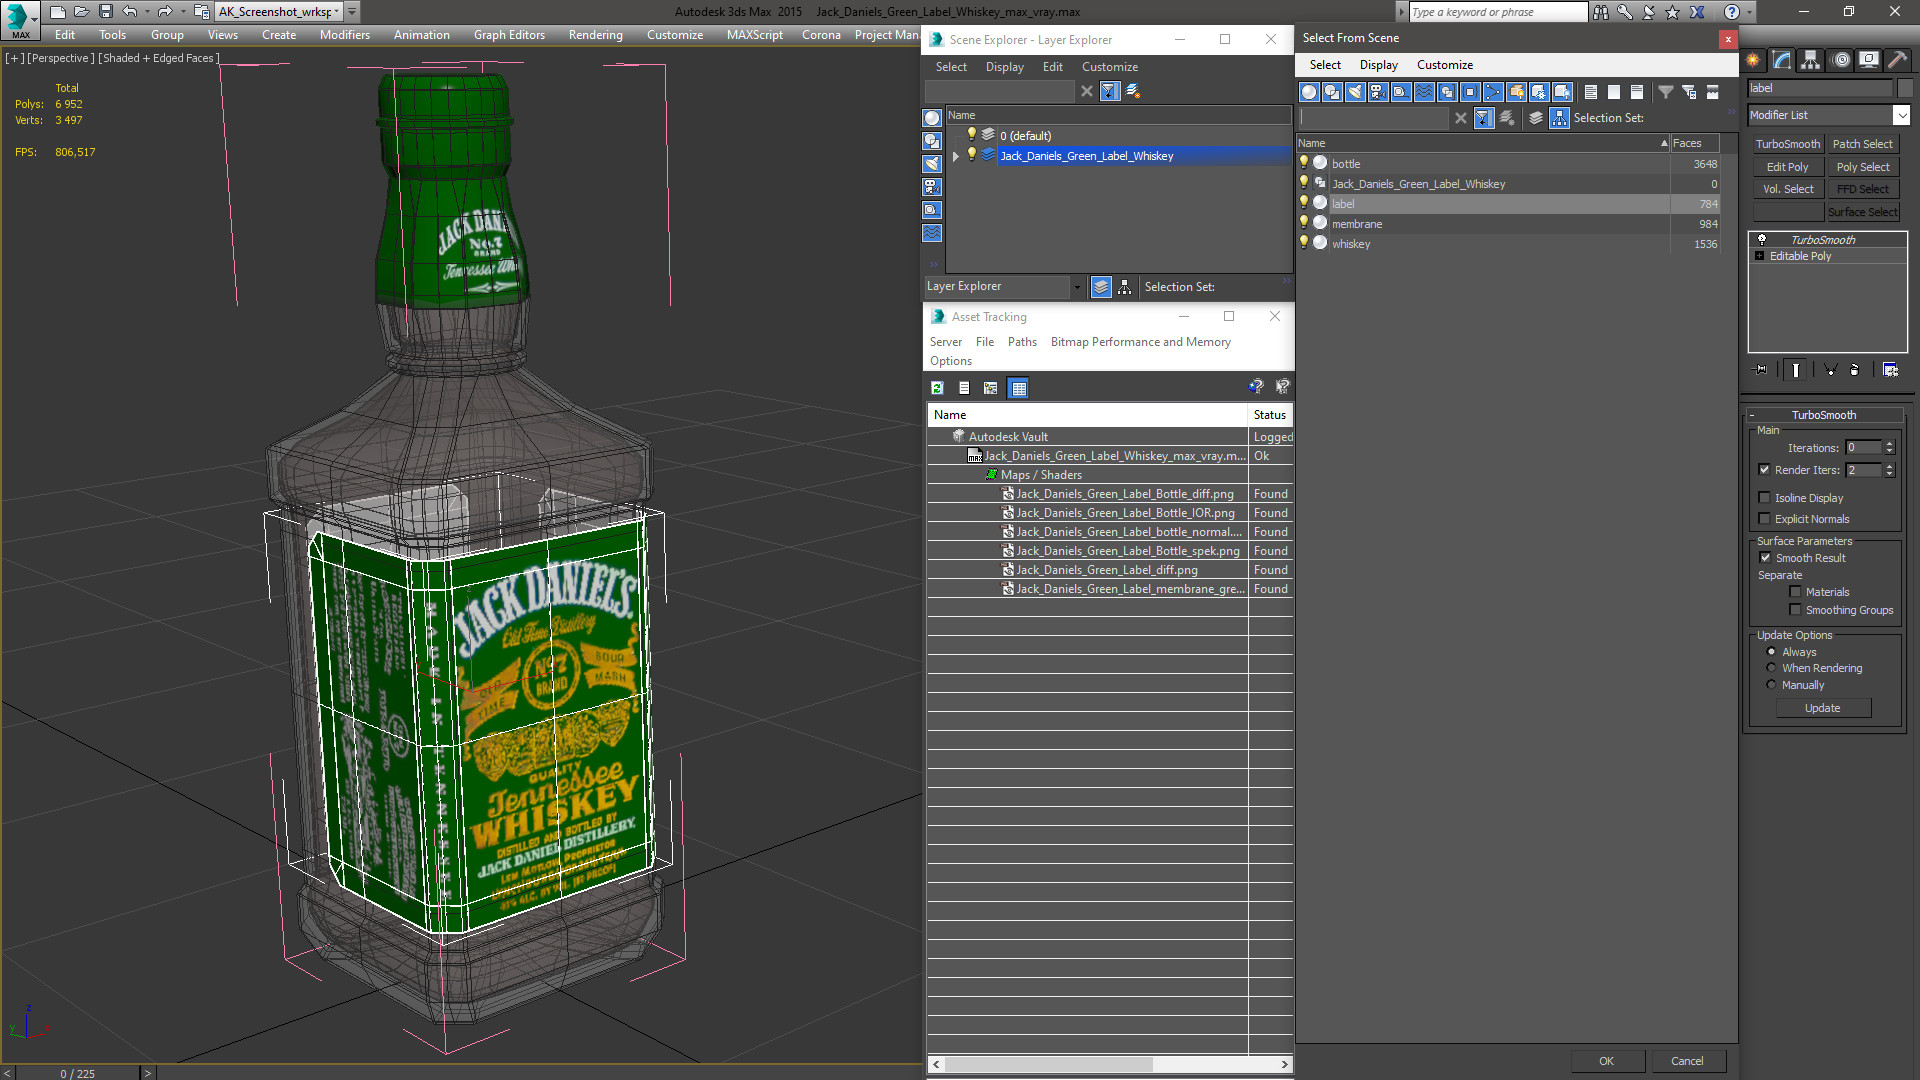Toggle Render Iters checkbox
Screen dimensions: 1920x1080
point(1764,470)
